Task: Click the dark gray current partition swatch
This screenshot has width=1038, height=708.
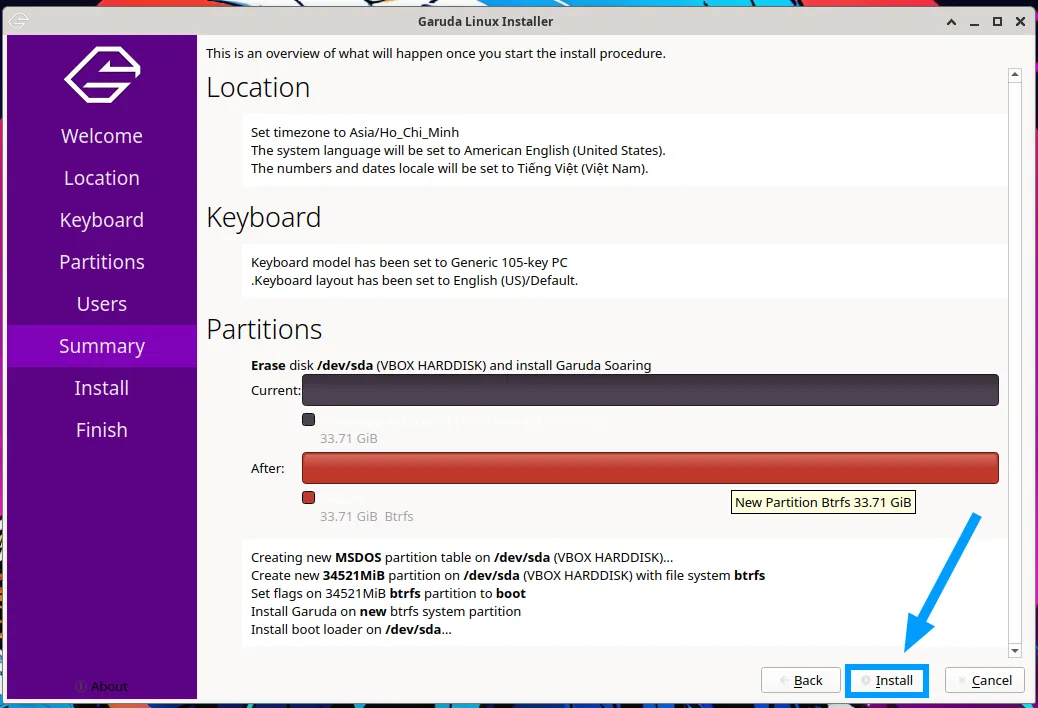Action: (x=308, y=420)
